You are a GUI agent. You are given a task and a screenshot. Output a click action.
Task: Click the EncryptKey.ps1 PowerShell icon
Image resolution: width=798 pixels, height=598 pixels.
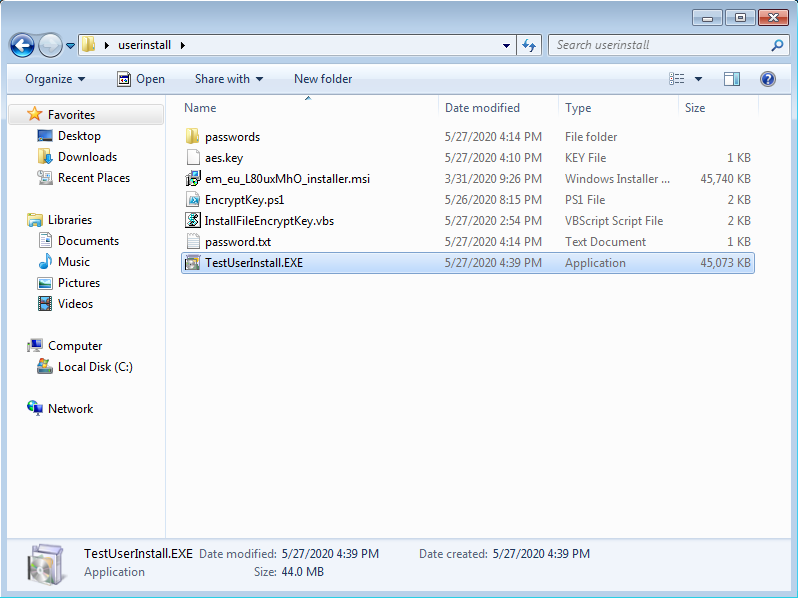193,200
